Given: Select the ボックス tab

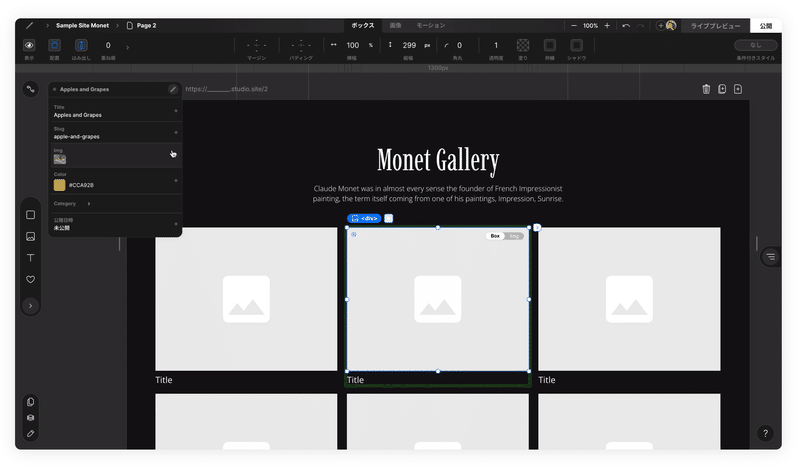Looking at the screenshot, I should pyautogui.click(x=363, y=26).
